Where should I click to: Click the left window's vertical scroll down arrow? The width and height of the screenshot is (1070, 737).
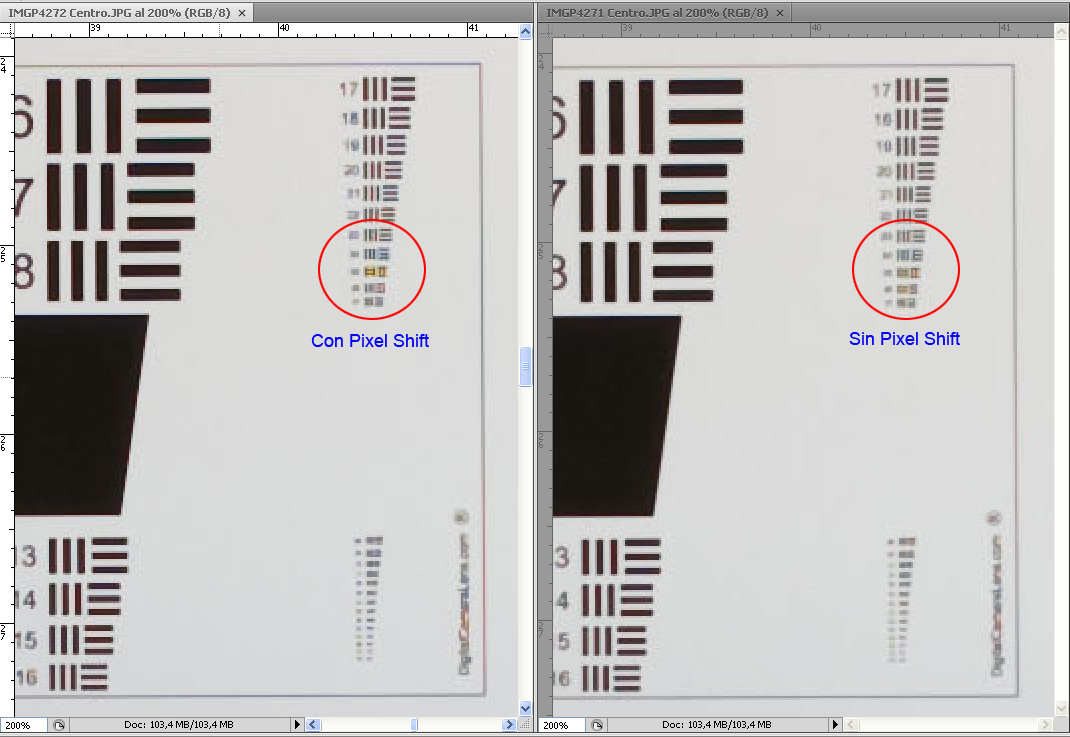pos(526,708)
